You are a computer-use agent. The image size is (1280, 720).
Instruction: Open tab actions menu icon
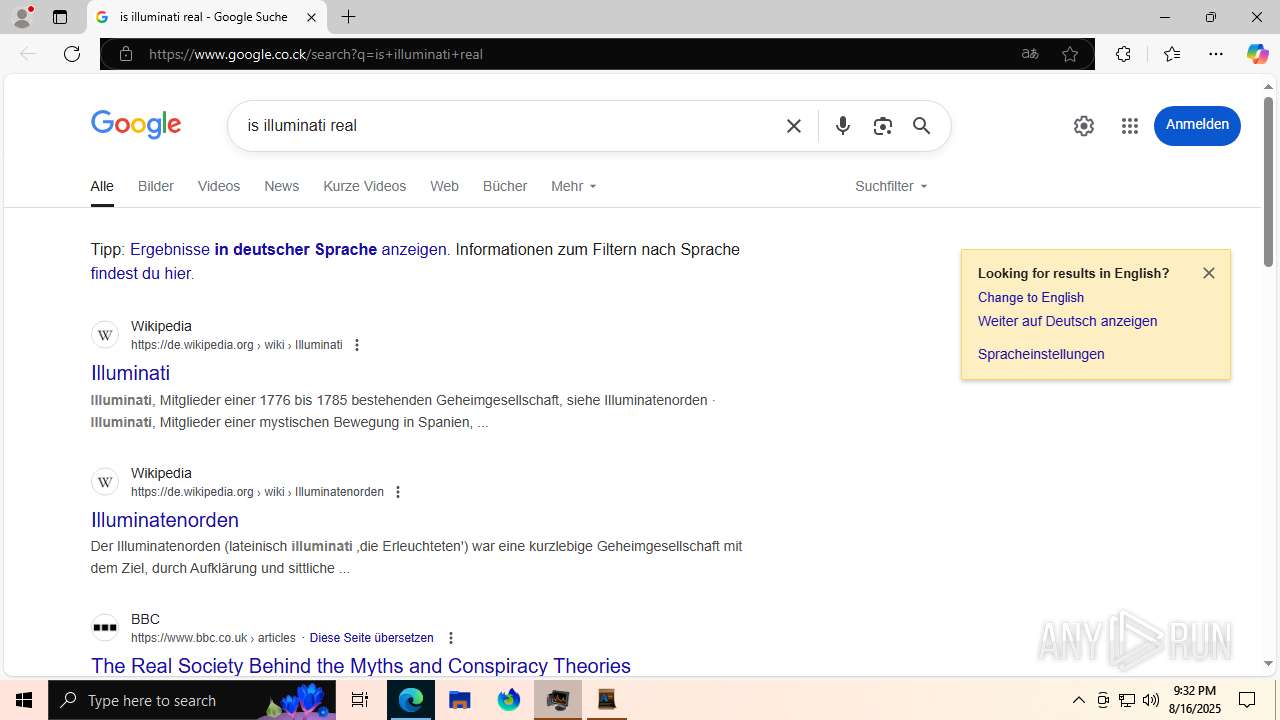tap(60, 17)
